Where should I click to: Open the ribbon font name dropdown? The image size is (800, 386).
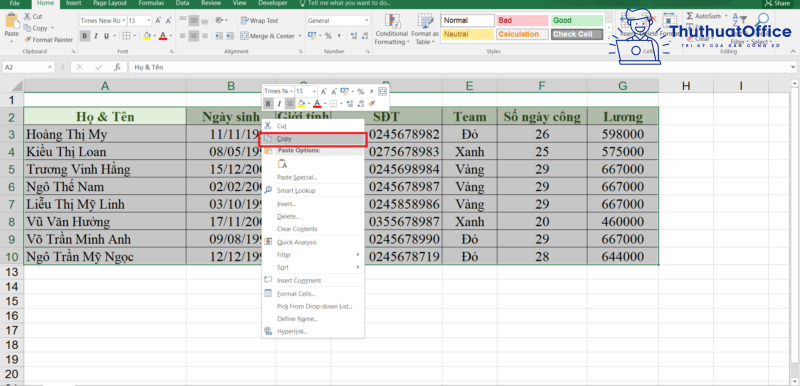pos(123,21)
